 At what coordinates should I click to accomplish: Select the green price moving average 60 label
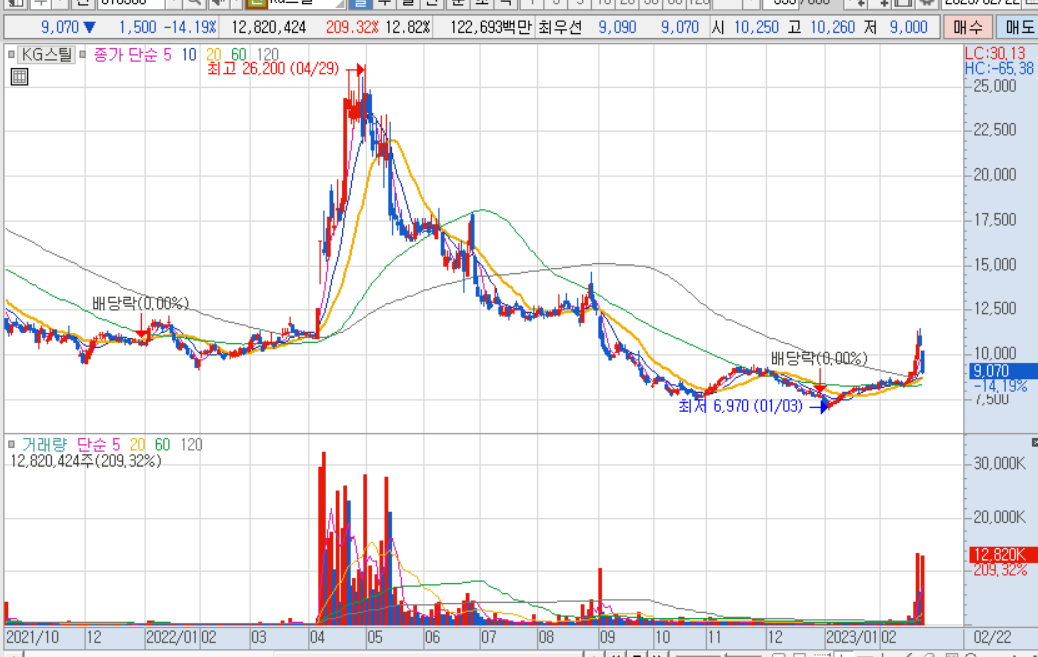point(238,54)
